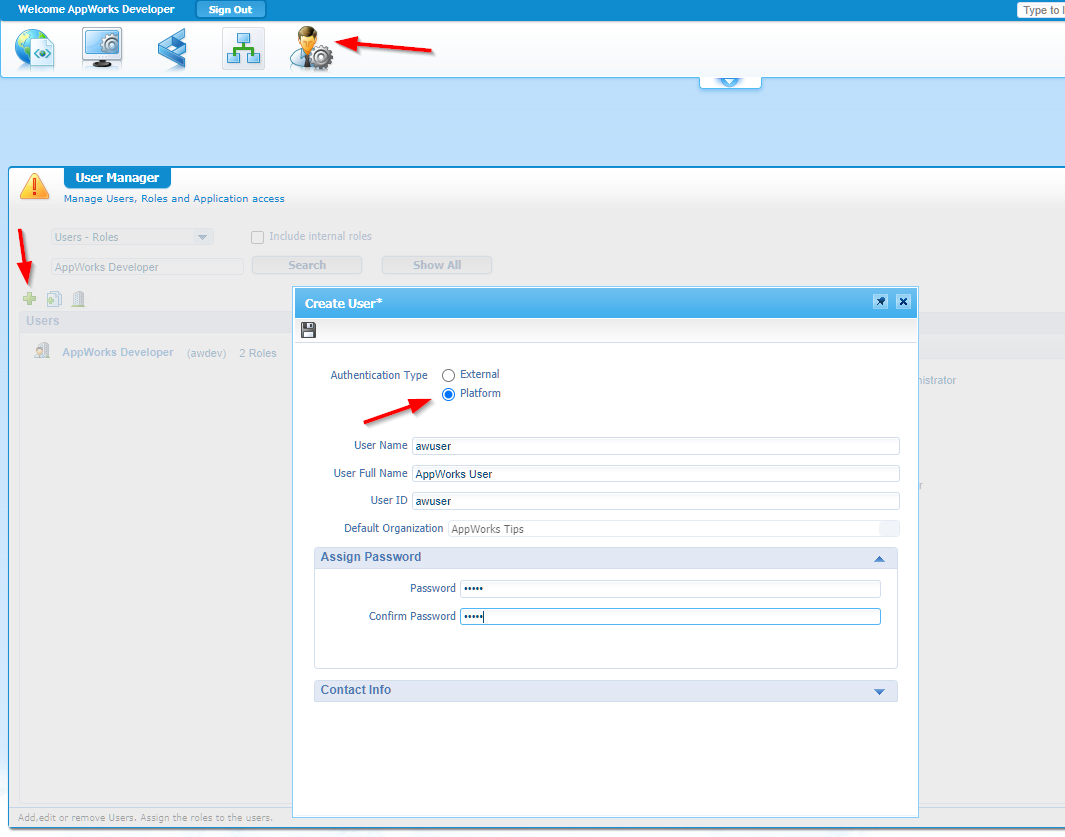Image resolution: width=1065 pixels, height=837 pixels.
Task: Click the 2 Roles text
Action: pos(257,353)
